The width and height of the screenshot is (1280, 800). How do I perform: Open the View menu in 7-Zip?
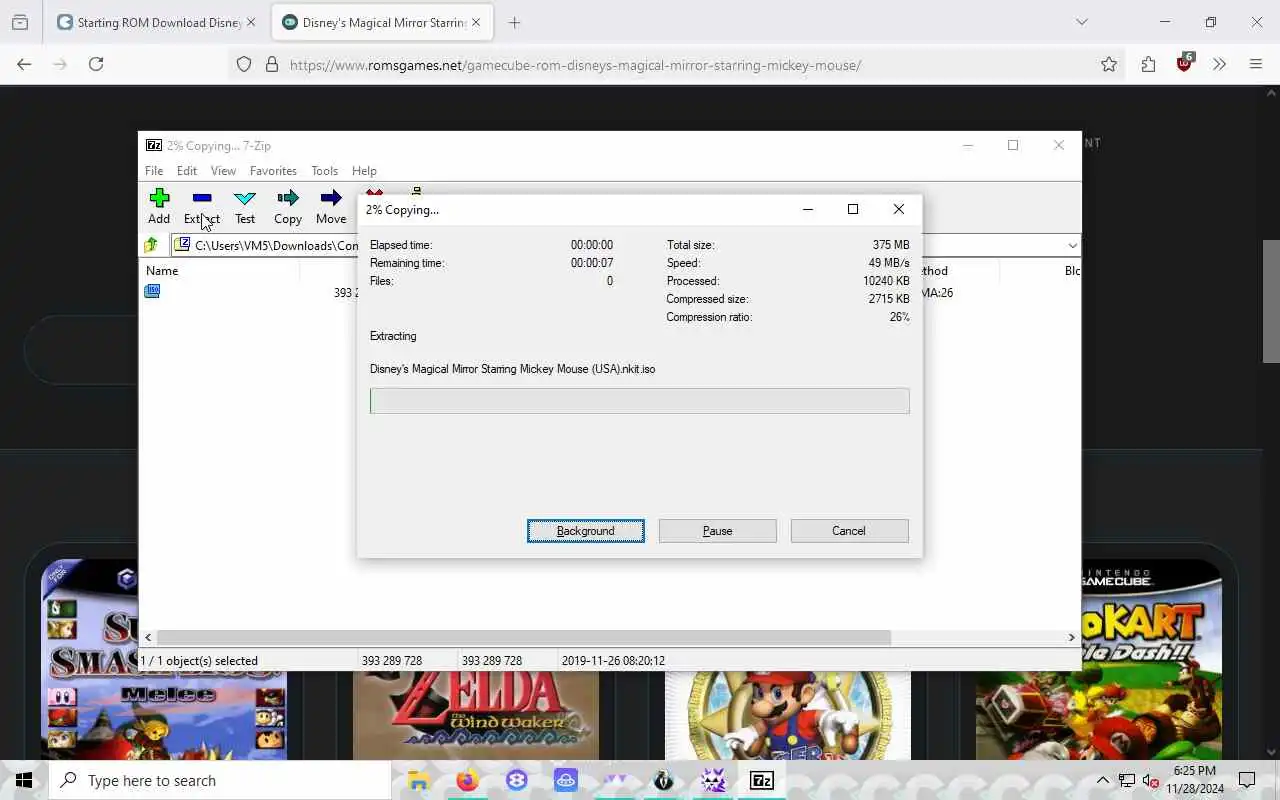pos(223,171)
